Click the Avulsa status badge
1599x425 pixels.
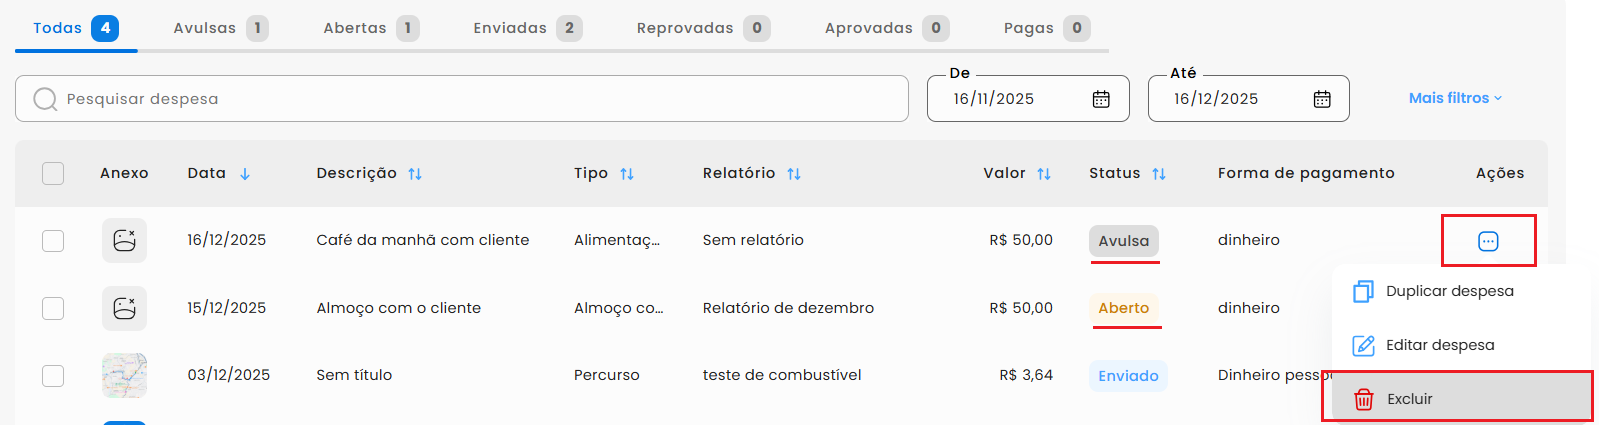point(1124,241)
